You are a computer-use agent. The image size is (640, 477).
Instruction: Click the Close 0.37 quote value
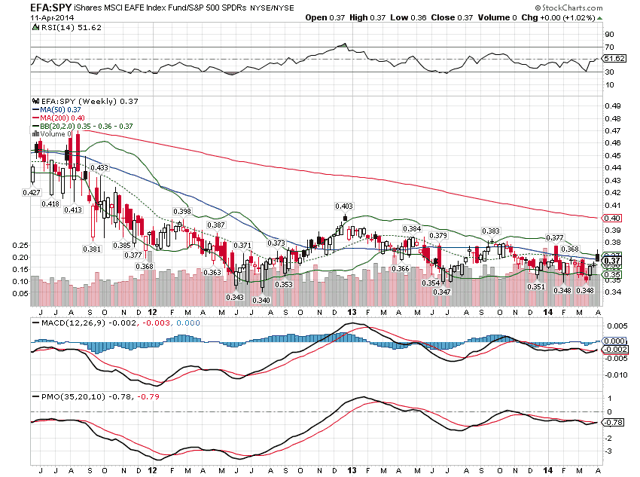(452, 18)
